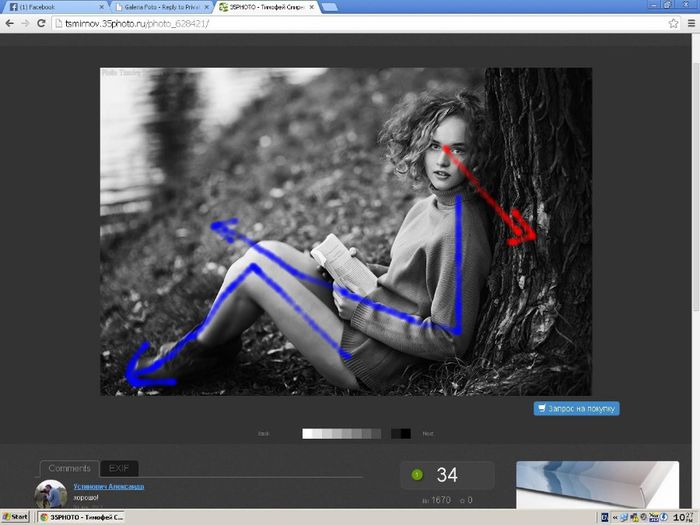This screenshot has width=700, height=525.
Task: Go back using browser back arrow
Action: coord(9,23)
